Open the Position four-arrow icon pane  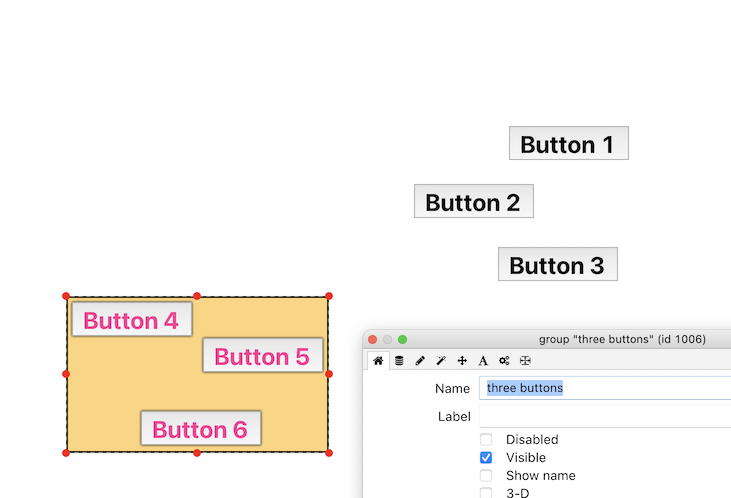(x=462, y=360)
